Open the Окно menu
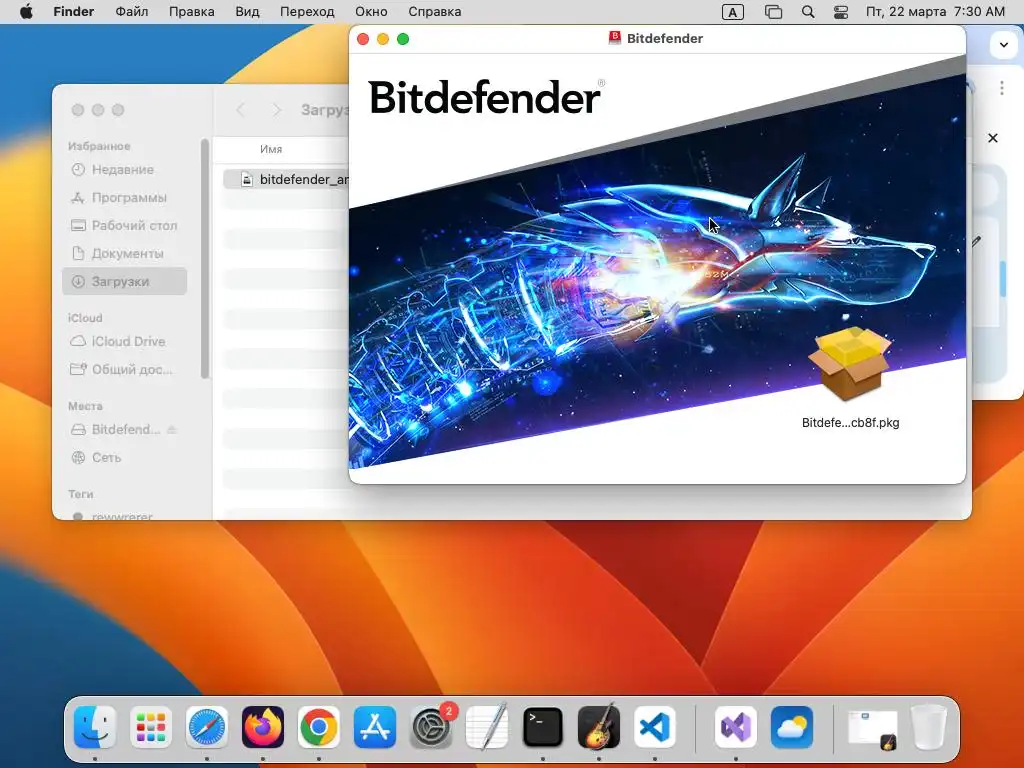This screenshot has height=768, width=1024. [371, 12]
